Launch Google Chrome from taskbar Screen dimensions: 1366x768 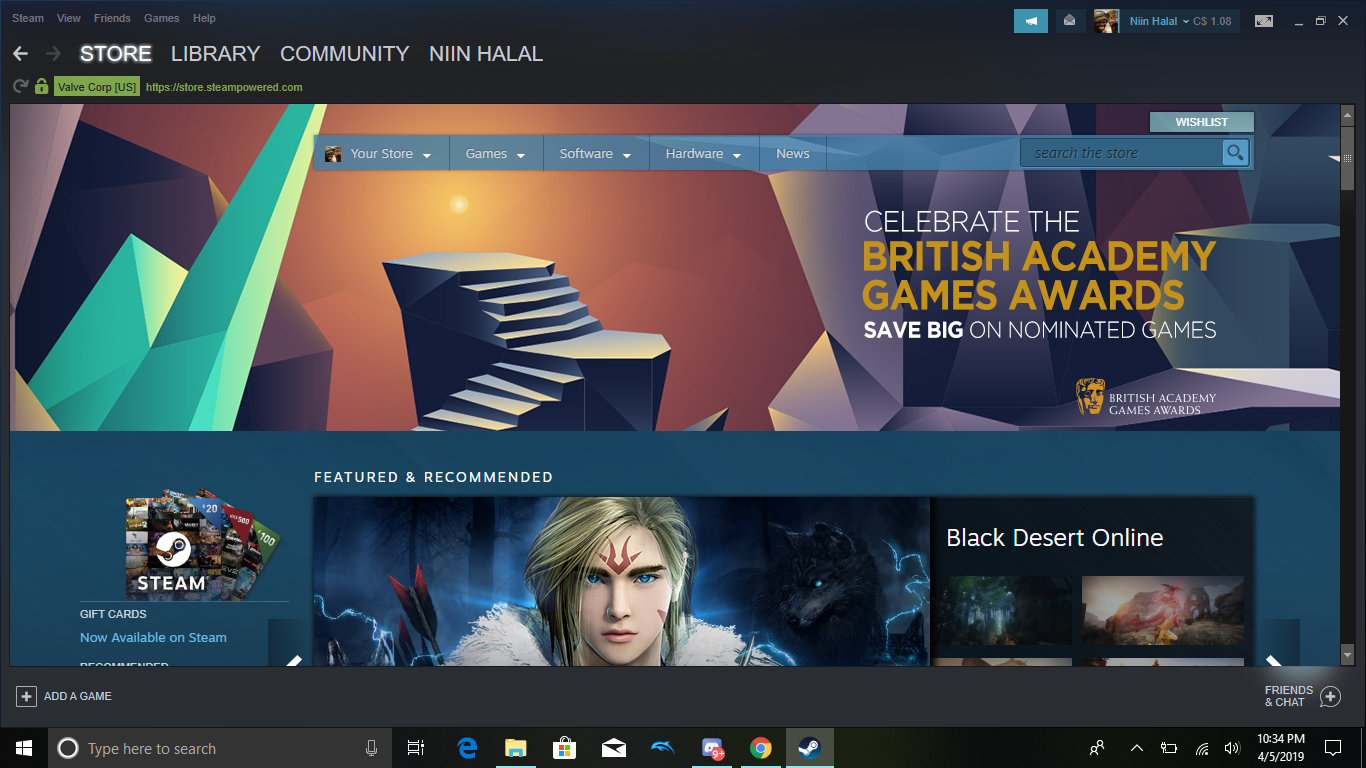coord(761,748)
